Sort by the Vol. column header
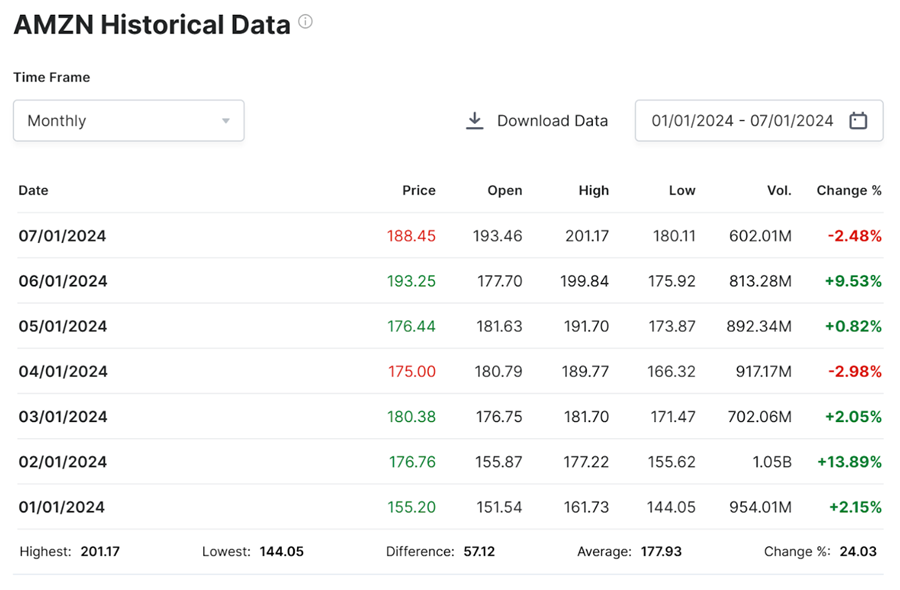 779,190
